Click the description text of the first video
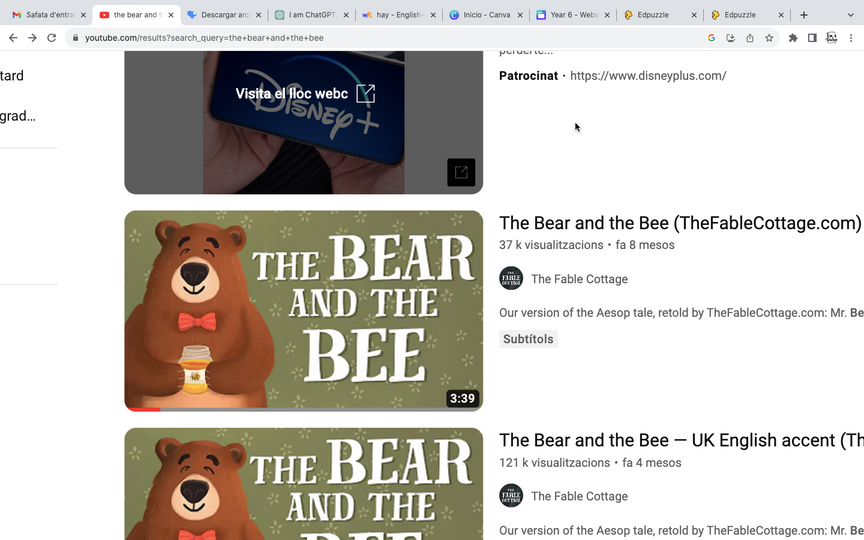Image resolution: width=864 pixels, height=540 pixels. [x=681, y=313]
